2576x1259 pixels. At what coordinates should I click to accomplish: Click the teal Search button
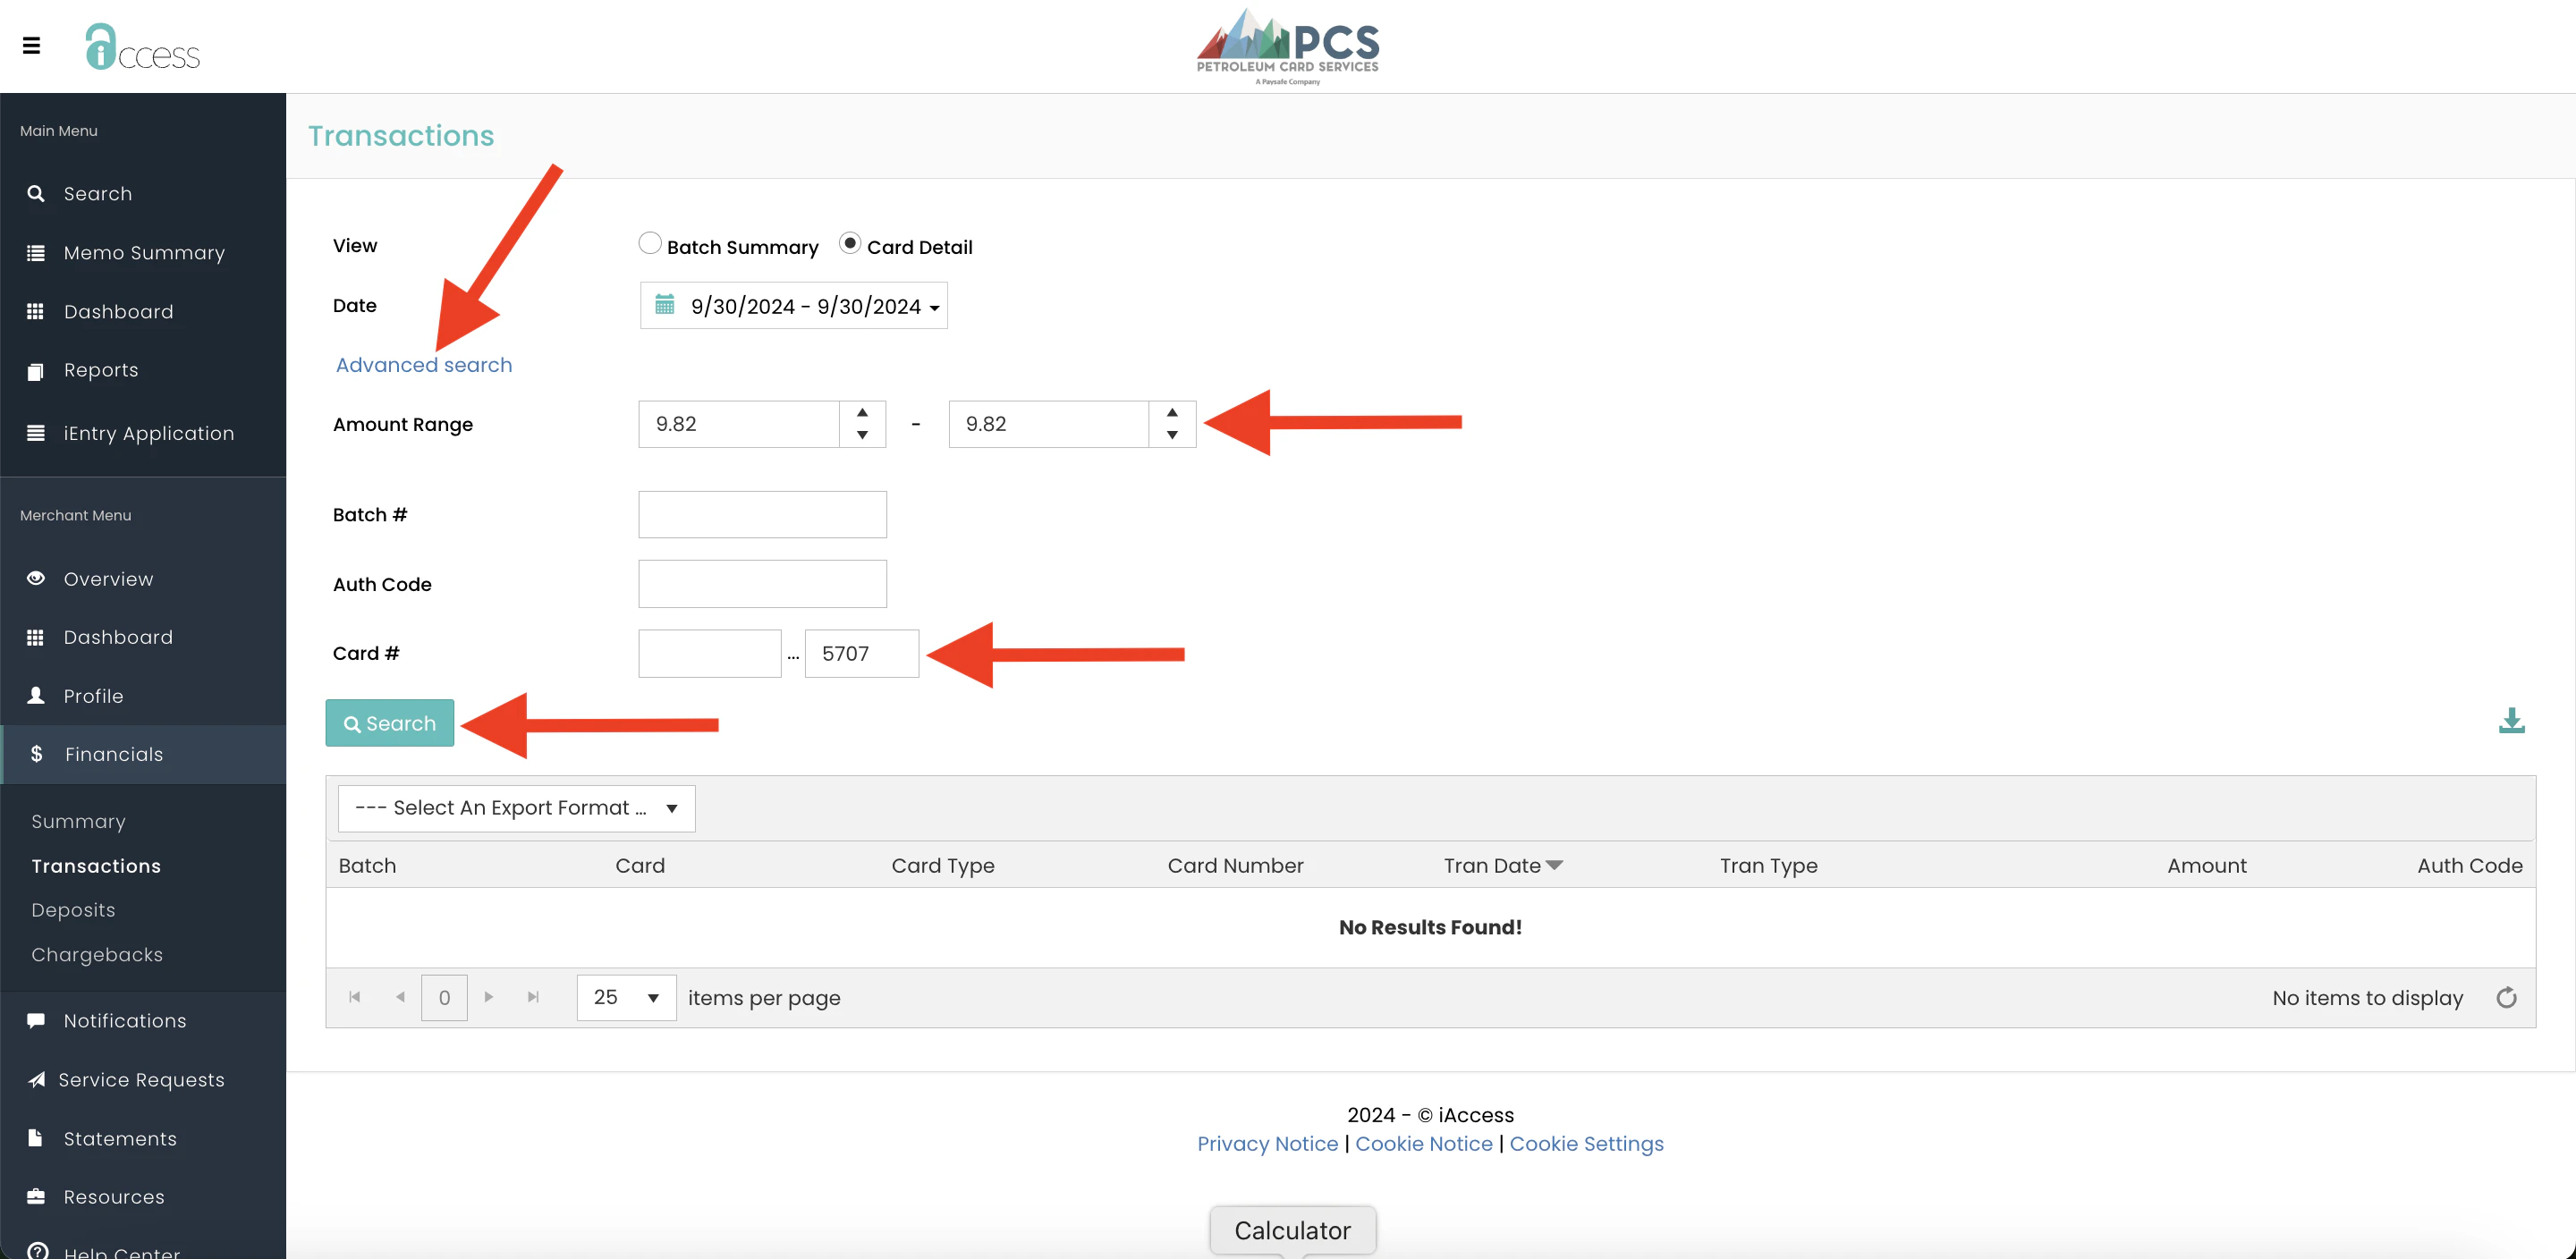[x=389, y=723]
